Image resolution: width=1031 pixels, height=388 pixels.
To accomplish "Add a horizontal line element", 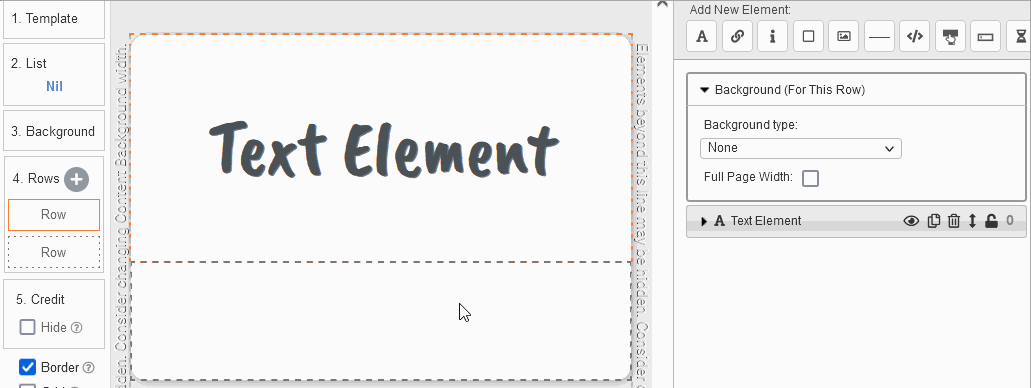I will tap(879, 37).
